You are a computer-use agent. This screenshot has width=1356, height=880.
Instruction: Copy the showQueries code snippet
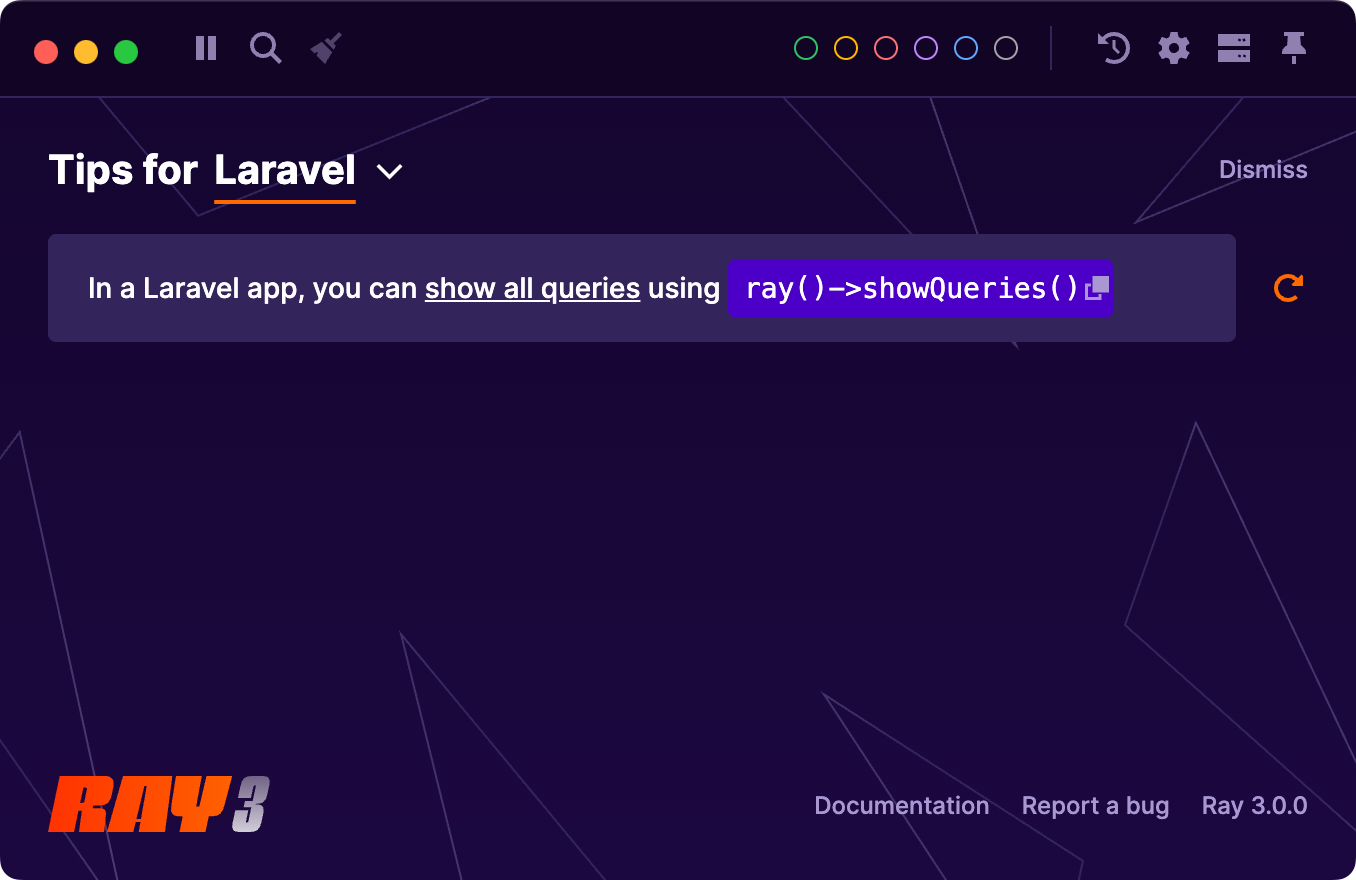click(x=1097, y=288)
